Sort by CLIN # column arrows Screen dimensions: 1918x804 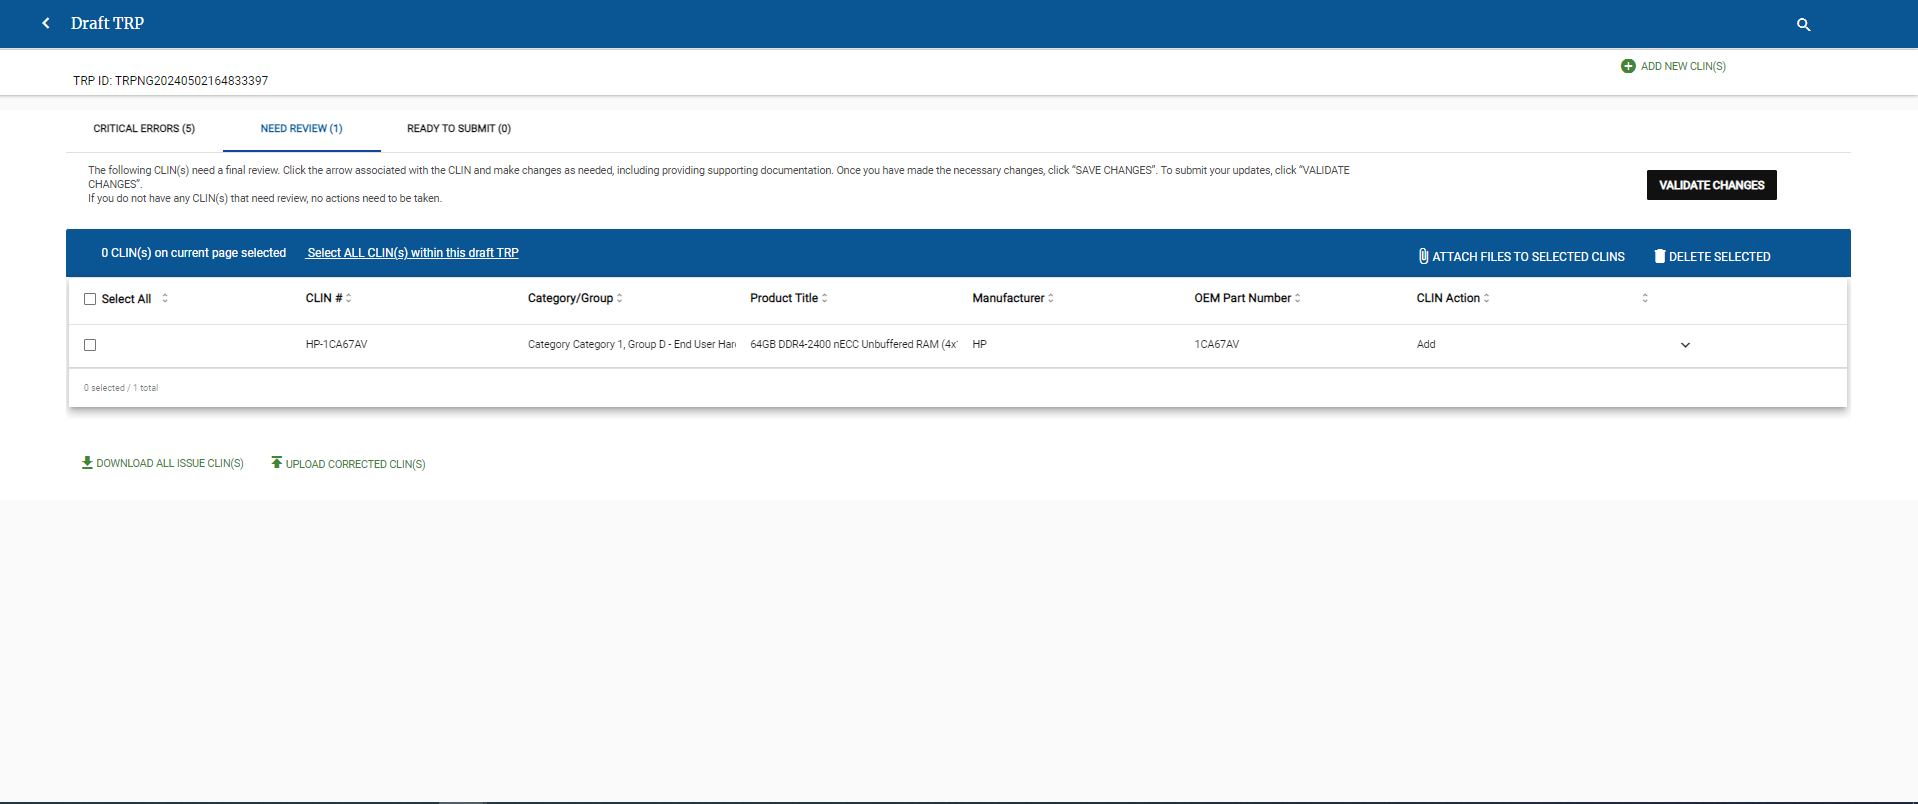pos(349,298)
